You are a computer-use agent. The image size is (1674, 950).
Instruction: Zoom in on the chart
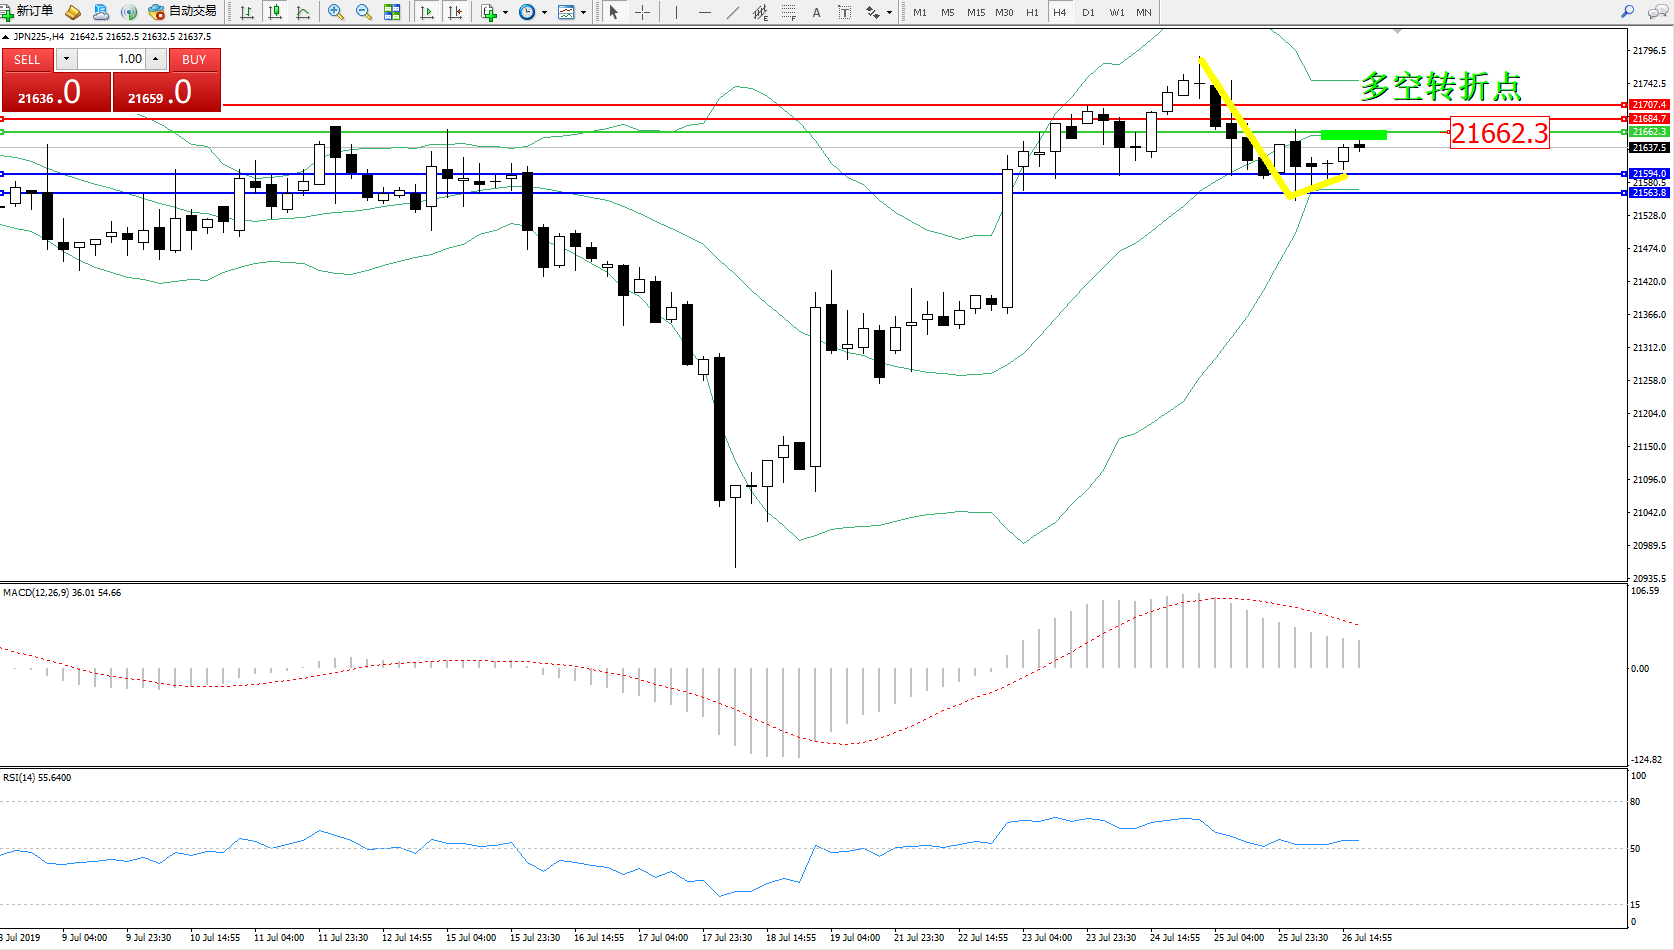coord(336,13)
